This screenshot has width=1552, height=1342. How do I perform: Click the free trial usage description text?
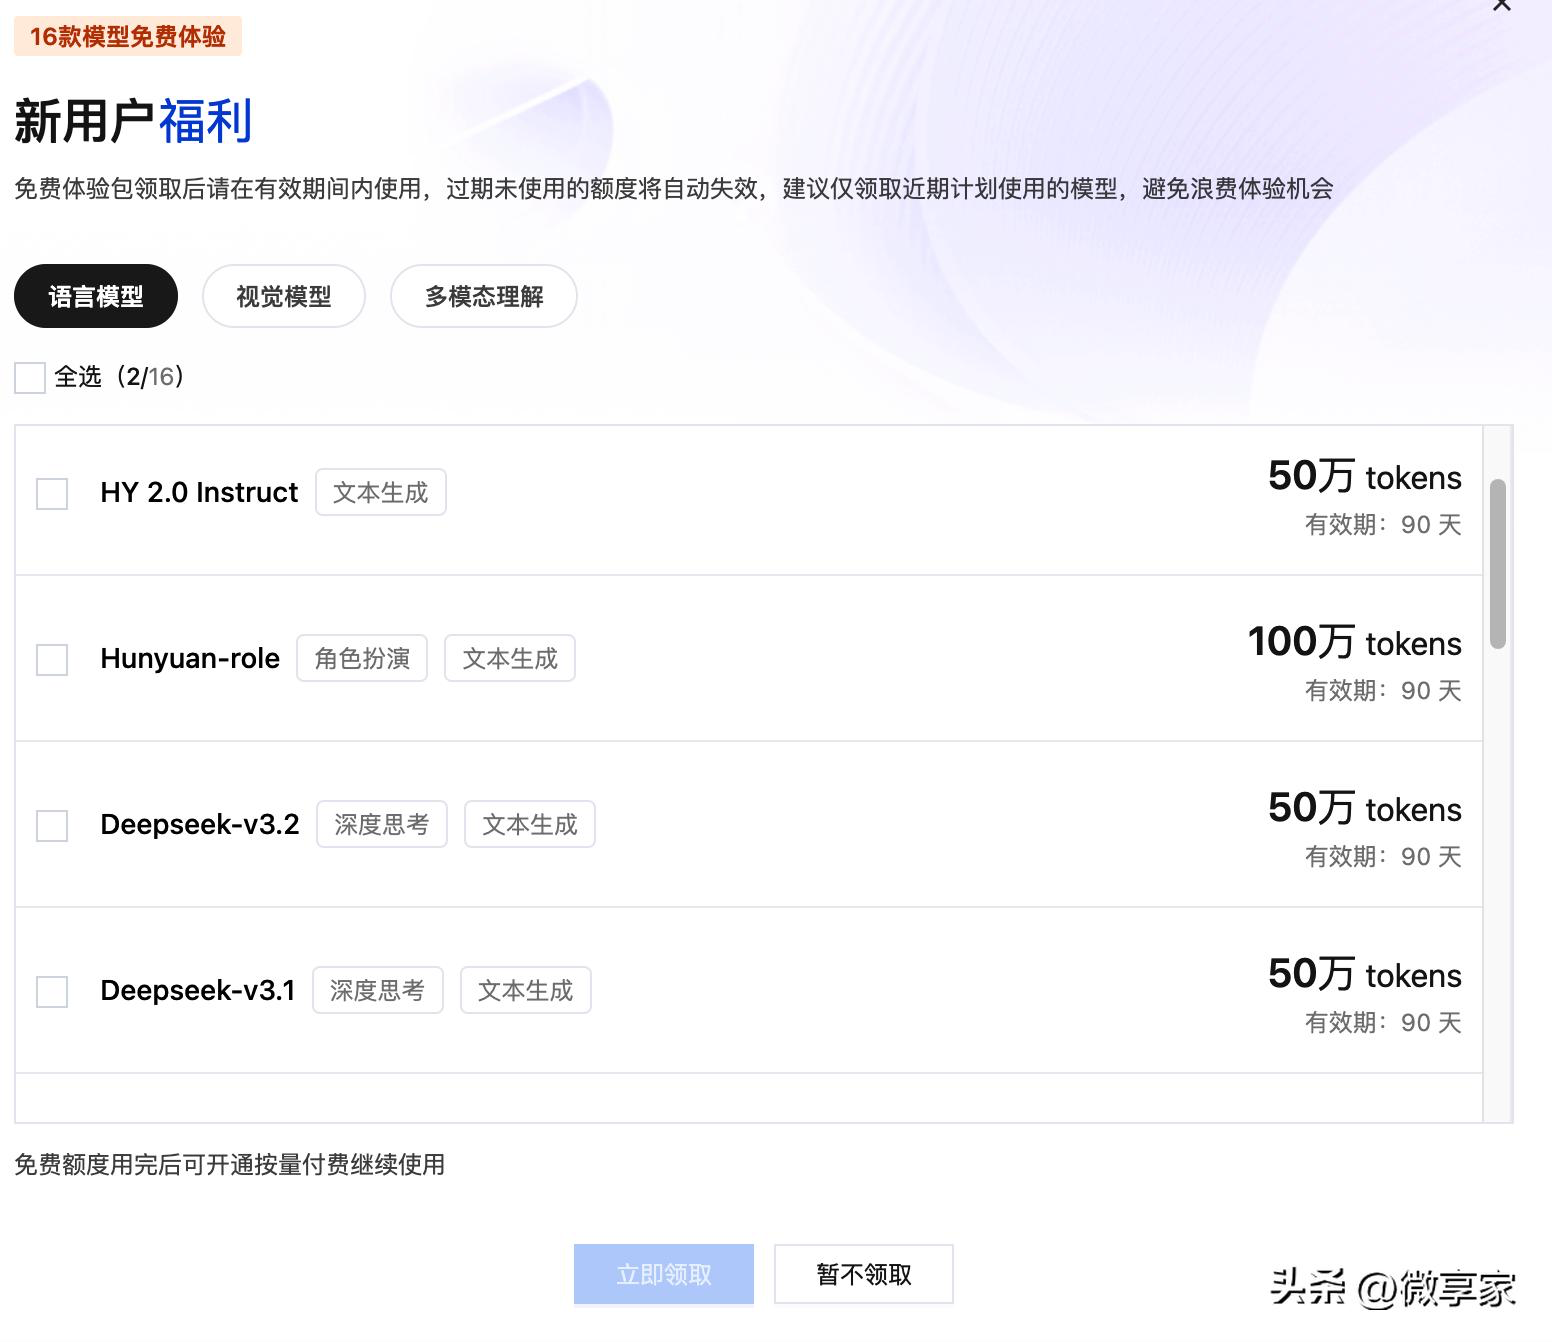674,188
